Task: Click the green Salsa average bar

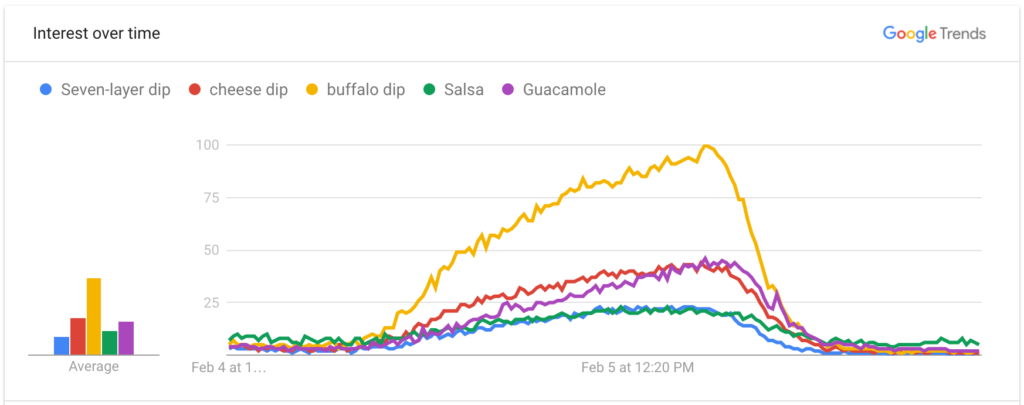Action: point(110,342)
